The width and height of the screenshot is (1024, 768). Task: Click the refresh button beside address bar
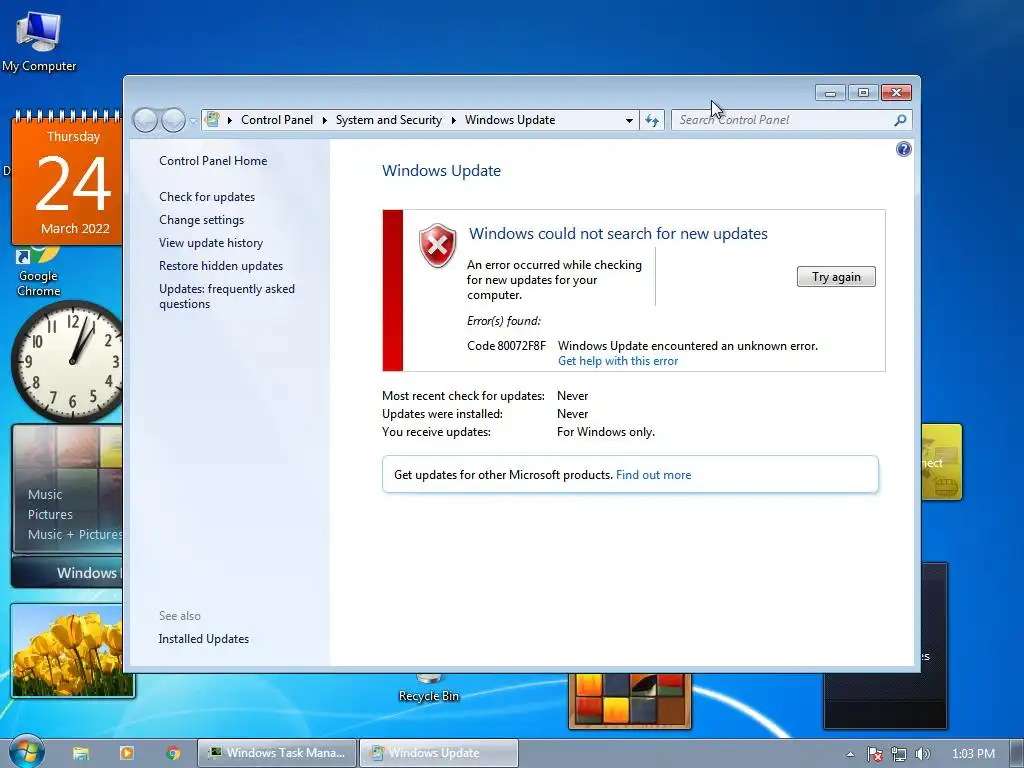tap(652, 120)
